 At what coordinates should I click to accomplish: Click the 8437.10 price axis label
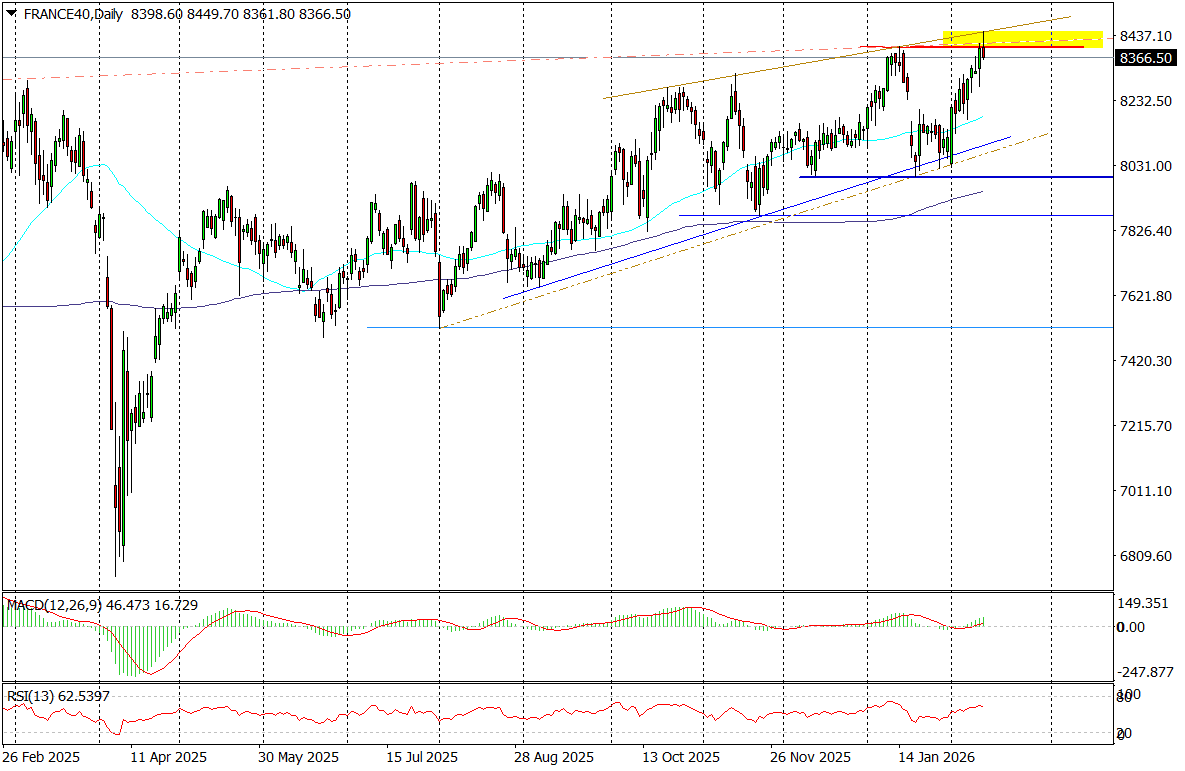pyautogui.click(x=1145, y=36)
